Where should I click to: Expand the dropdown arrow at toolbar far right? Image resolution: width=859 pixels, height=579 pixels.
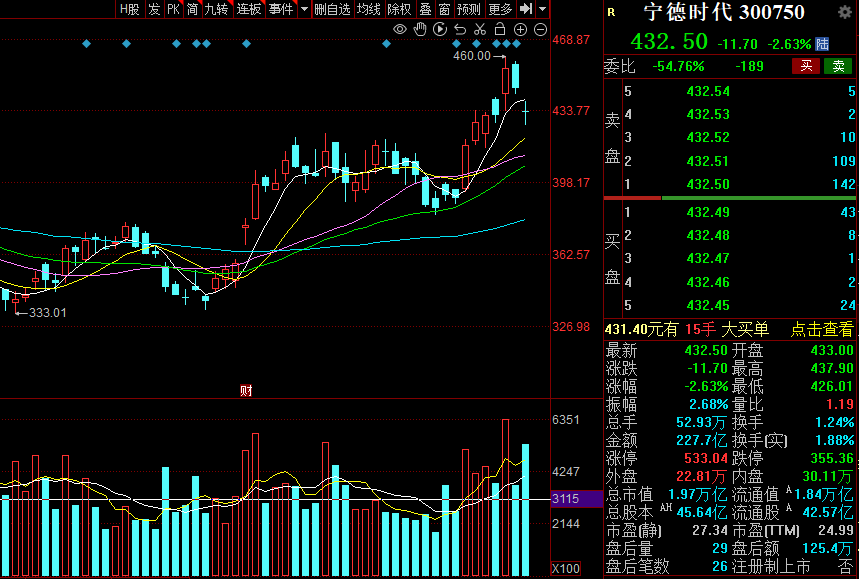542,9
